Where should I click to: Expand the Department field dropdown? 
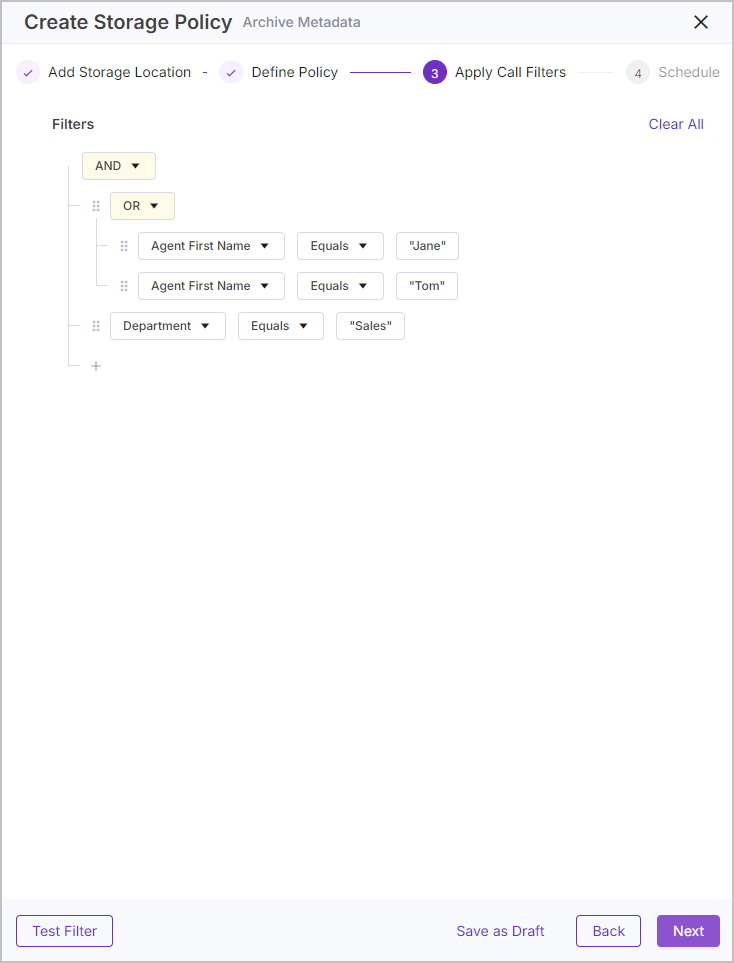click(168, 326)
